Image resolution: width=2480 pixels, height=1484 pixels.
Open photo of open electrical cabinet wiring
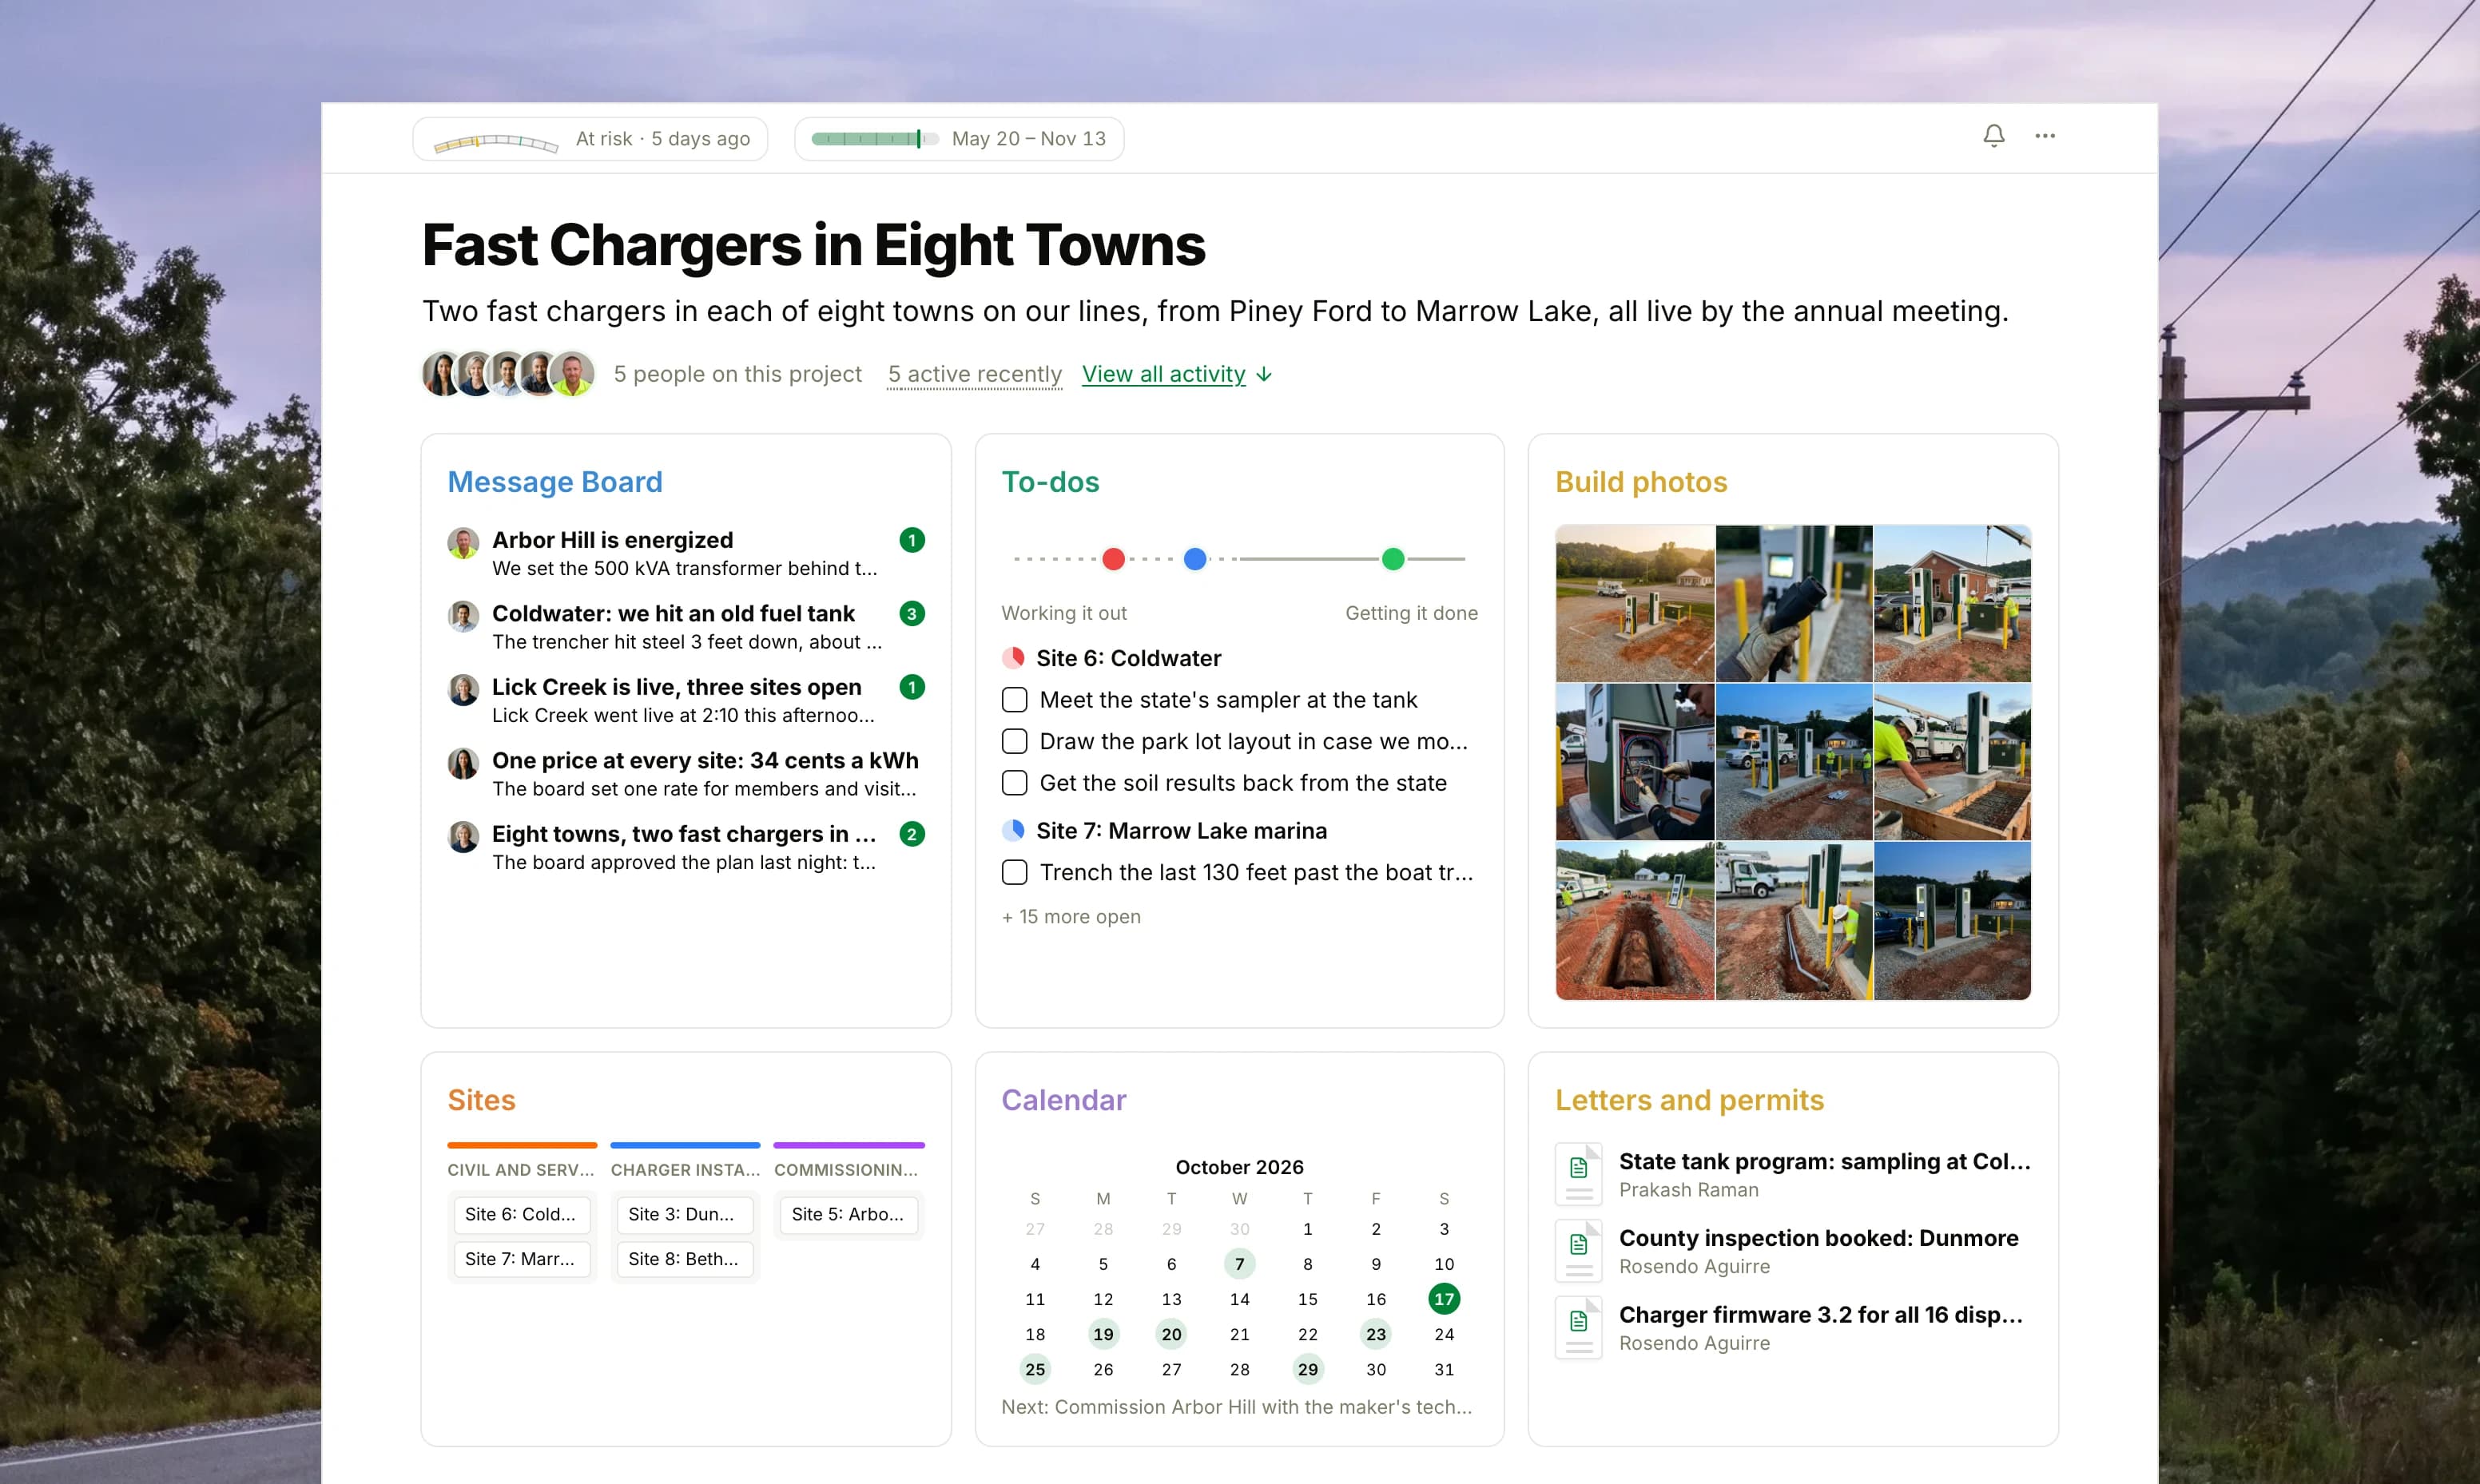pyautogui.click(x=1634, y=762)
